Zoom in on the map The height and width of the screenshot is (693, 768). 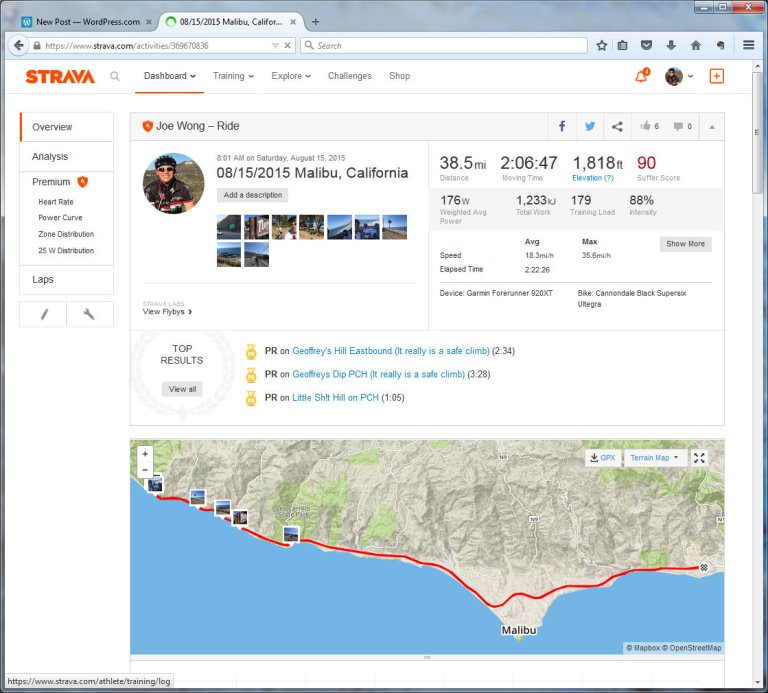(x=145, y=454)
